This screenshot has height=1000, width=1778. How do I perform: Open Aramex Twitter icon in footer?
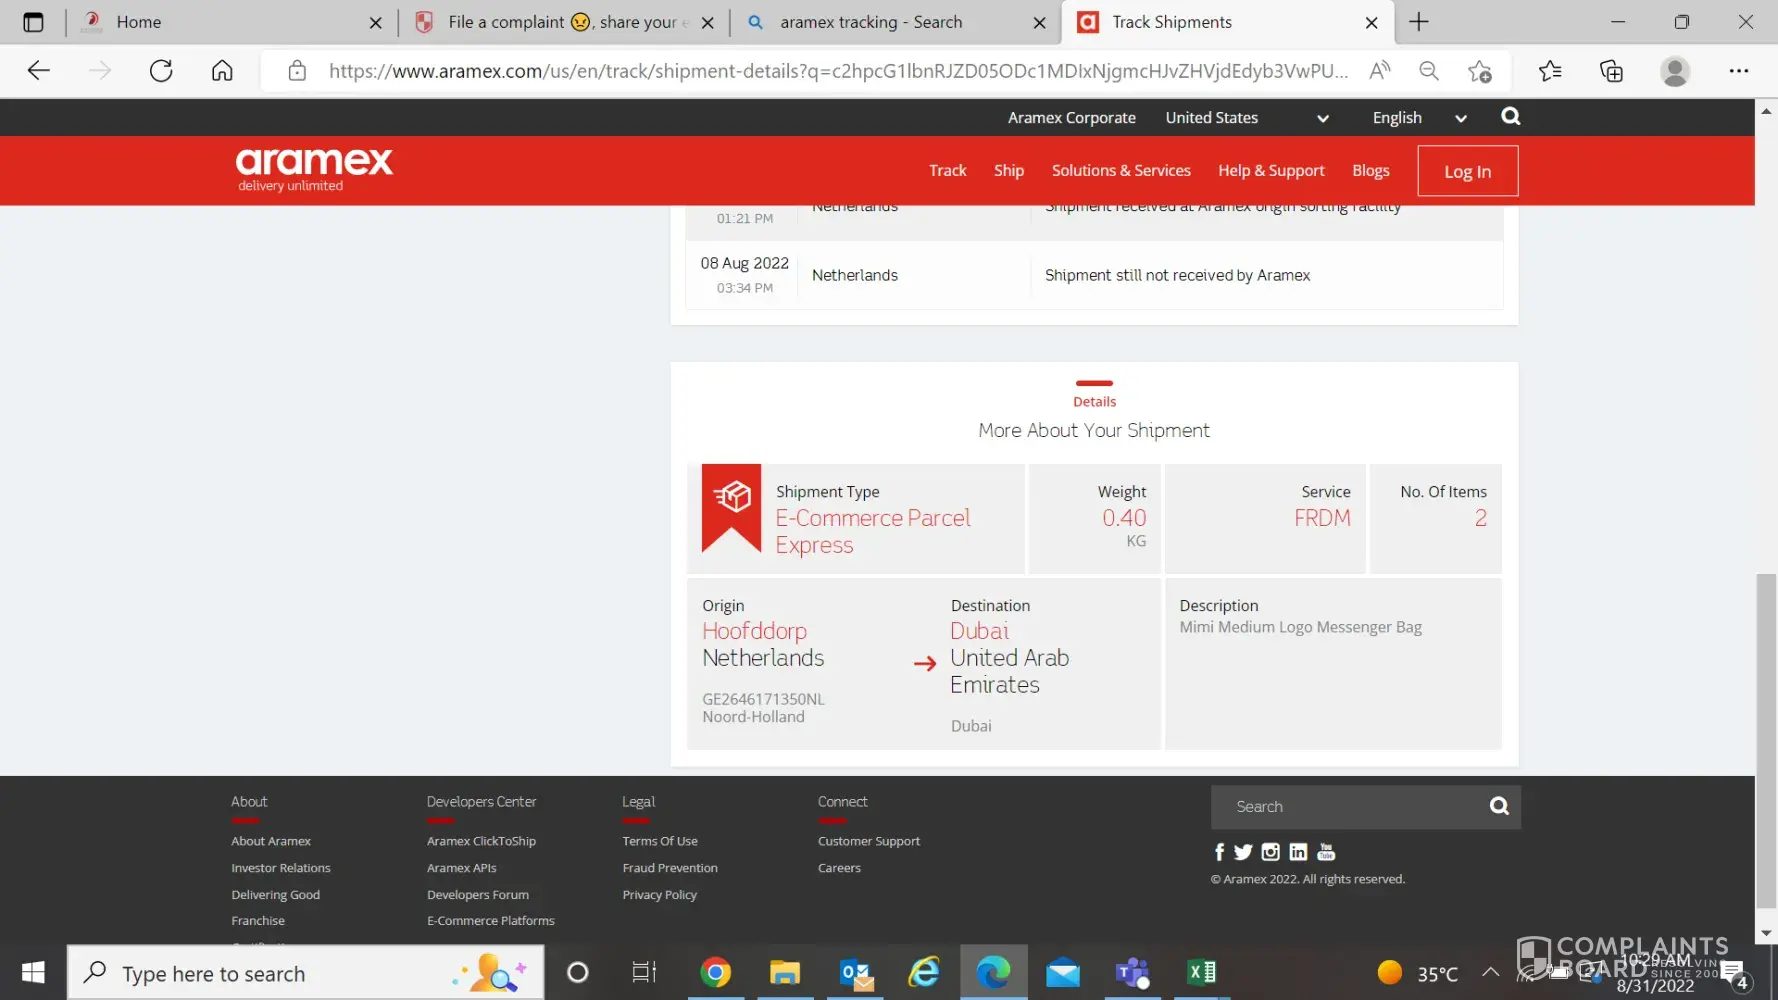tap(1243, 852)
